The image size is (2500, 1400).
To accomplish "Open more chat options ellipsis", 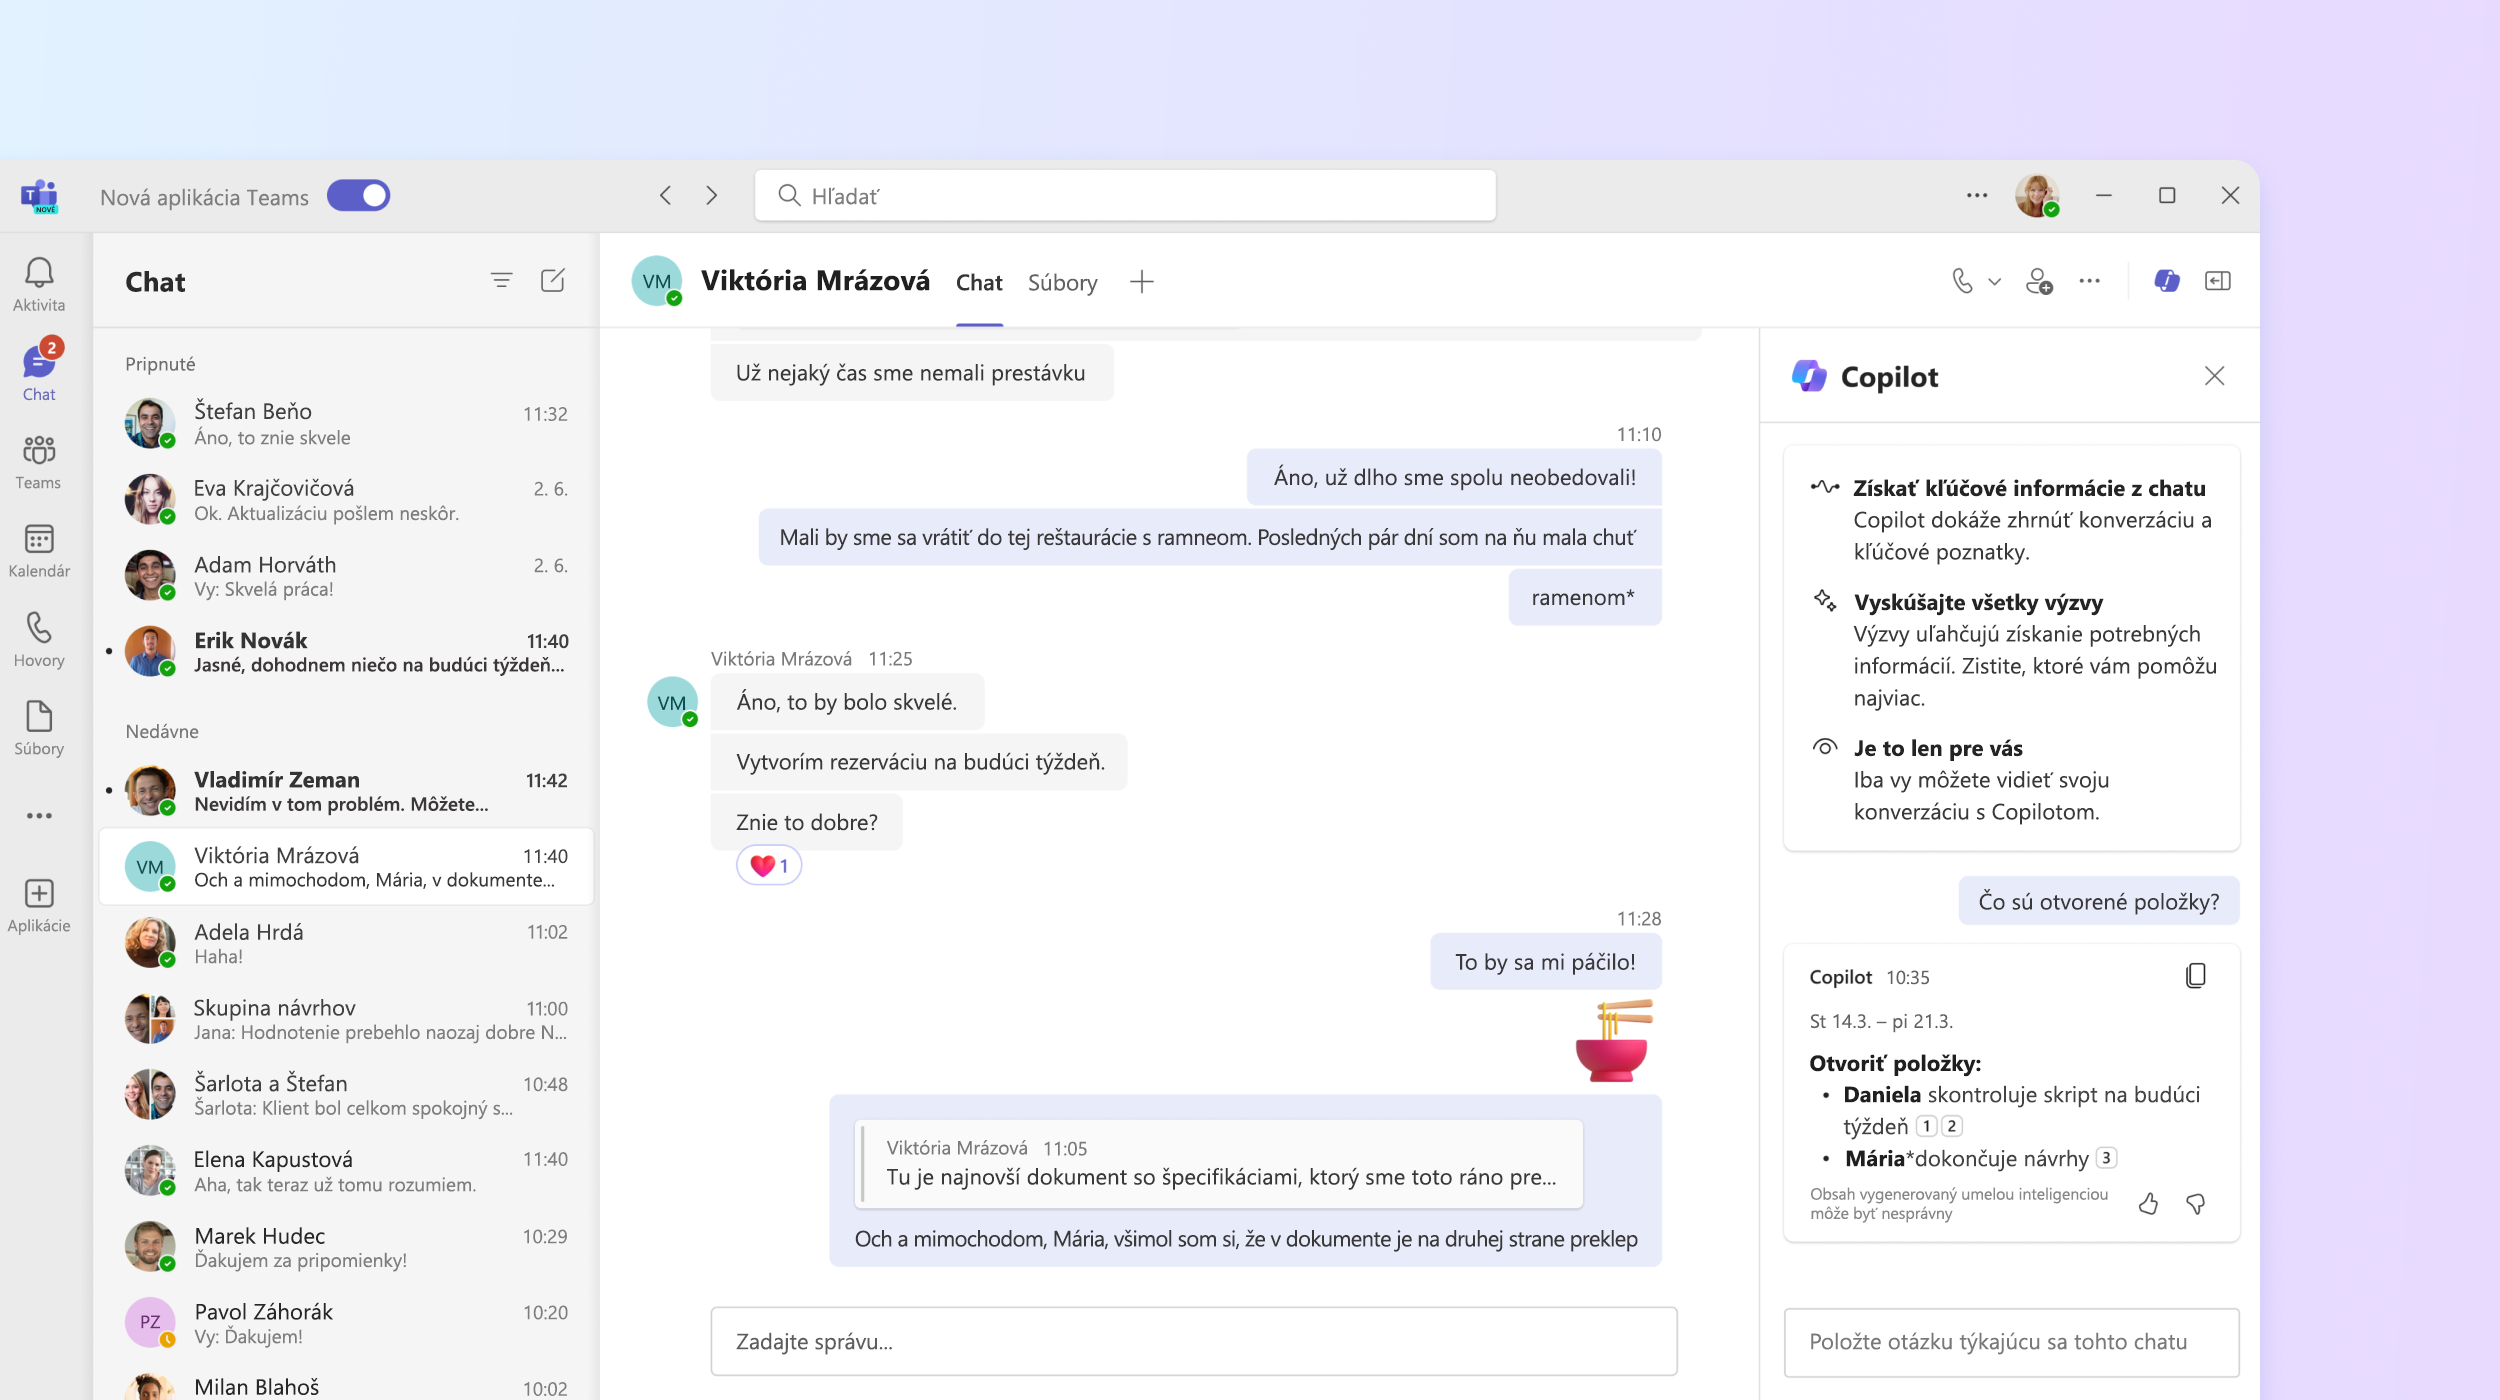I will coord(2089,281).
